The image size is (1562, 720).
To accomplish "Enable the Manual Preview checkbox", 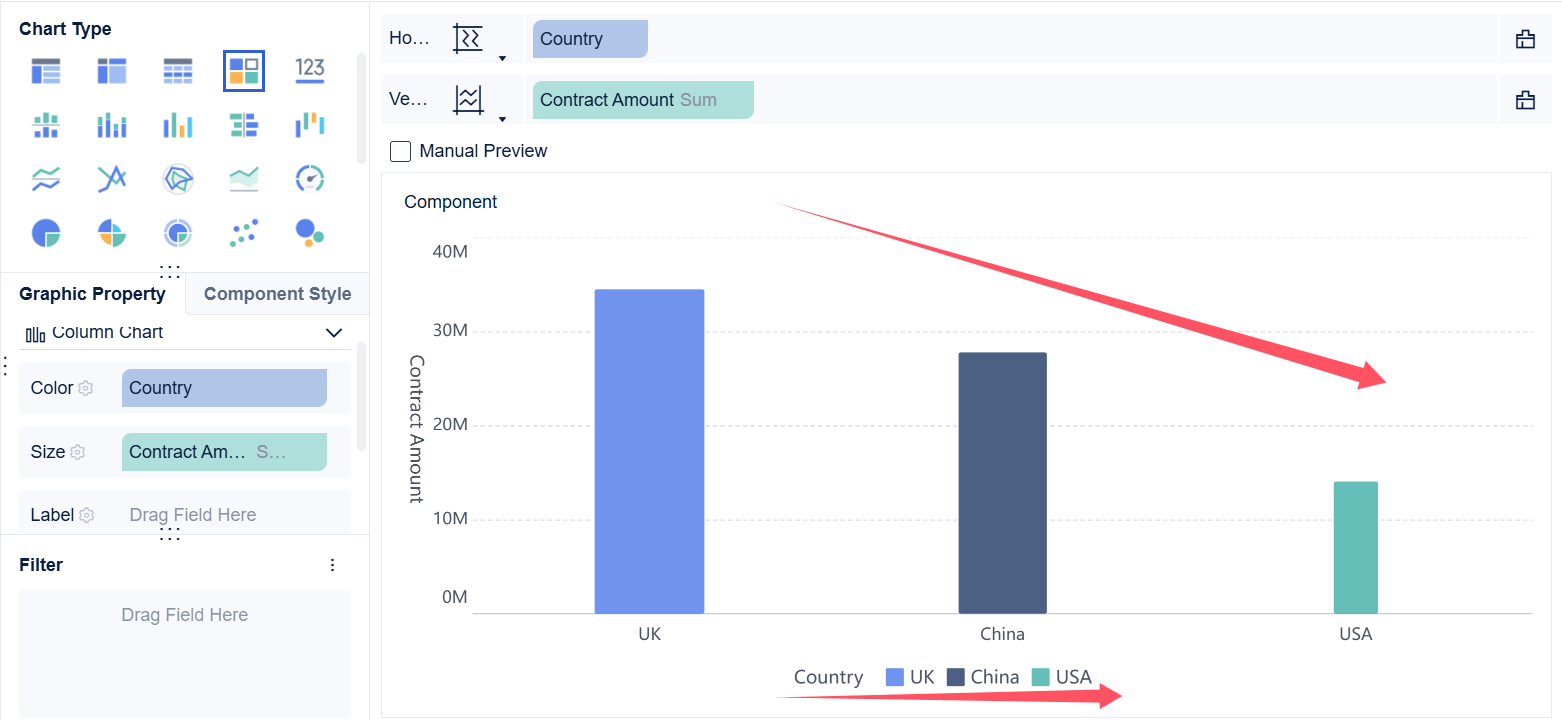I will click(x=401, y=151).
